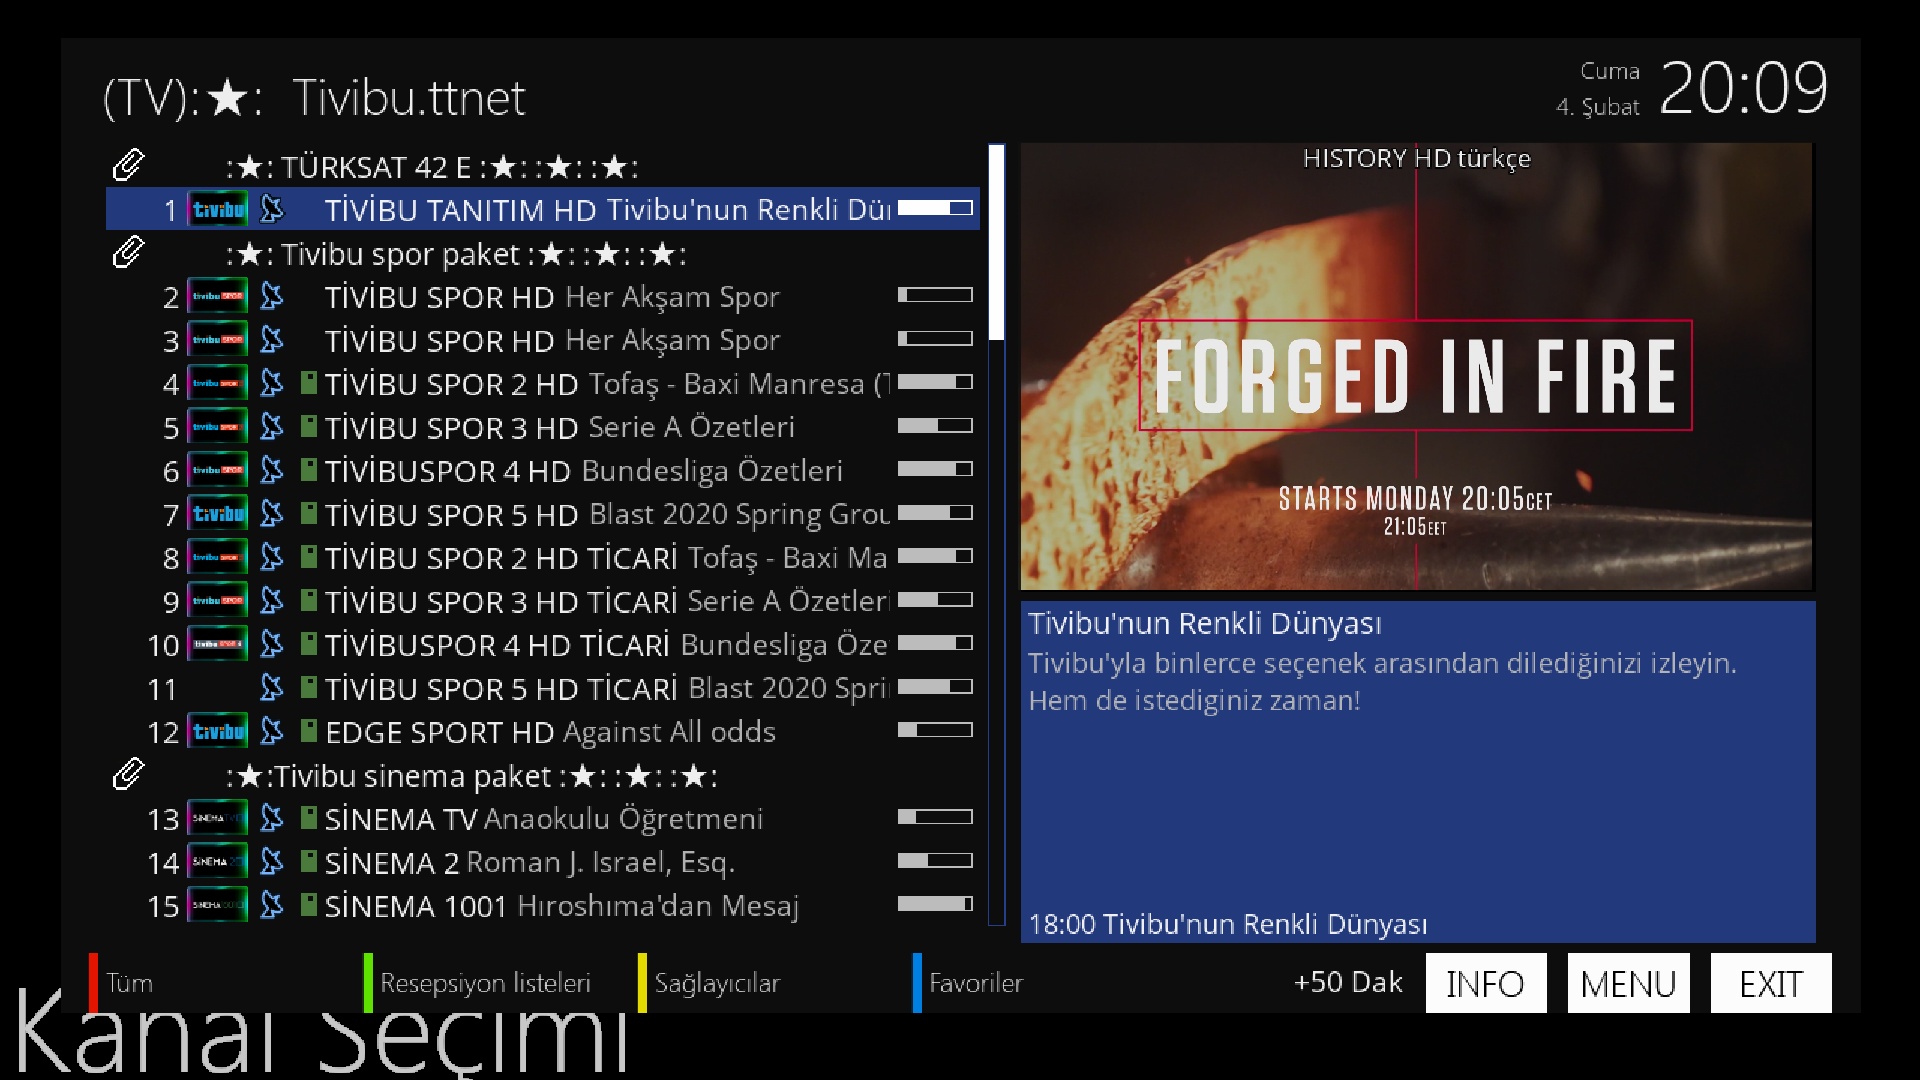Select TİVİBU SPOR 5 HD Blast 2020 row 7
Viewport: 1920px width, 1080px height.
543,514
